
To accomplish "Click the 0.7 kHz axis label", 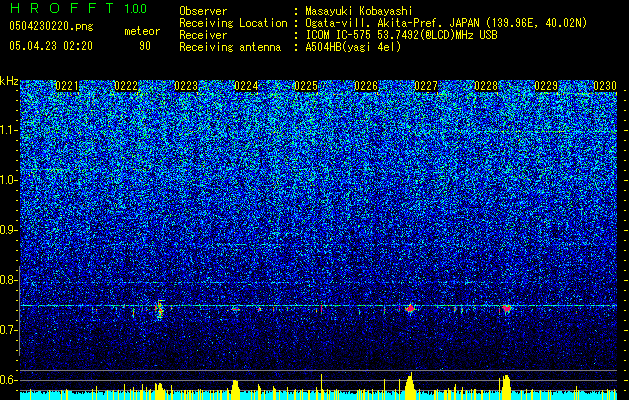I will 9,330.
